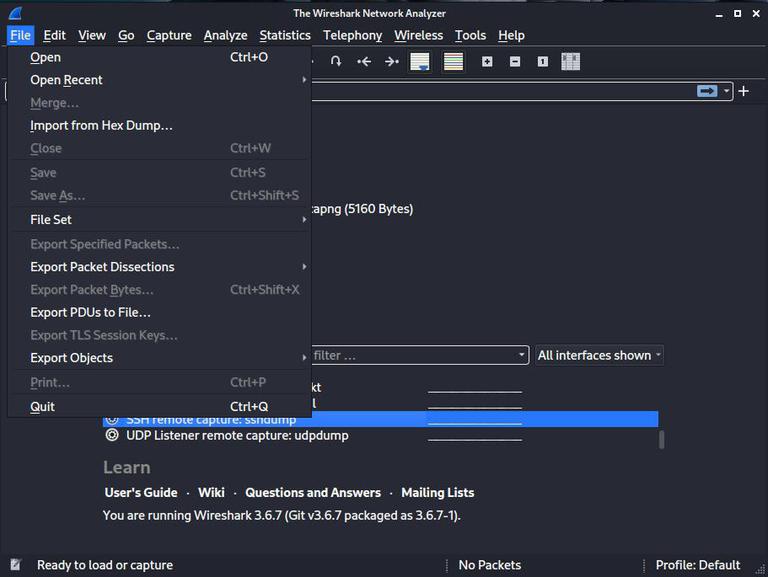Click Resize columns toolbar icon

(x=571, y=61)
